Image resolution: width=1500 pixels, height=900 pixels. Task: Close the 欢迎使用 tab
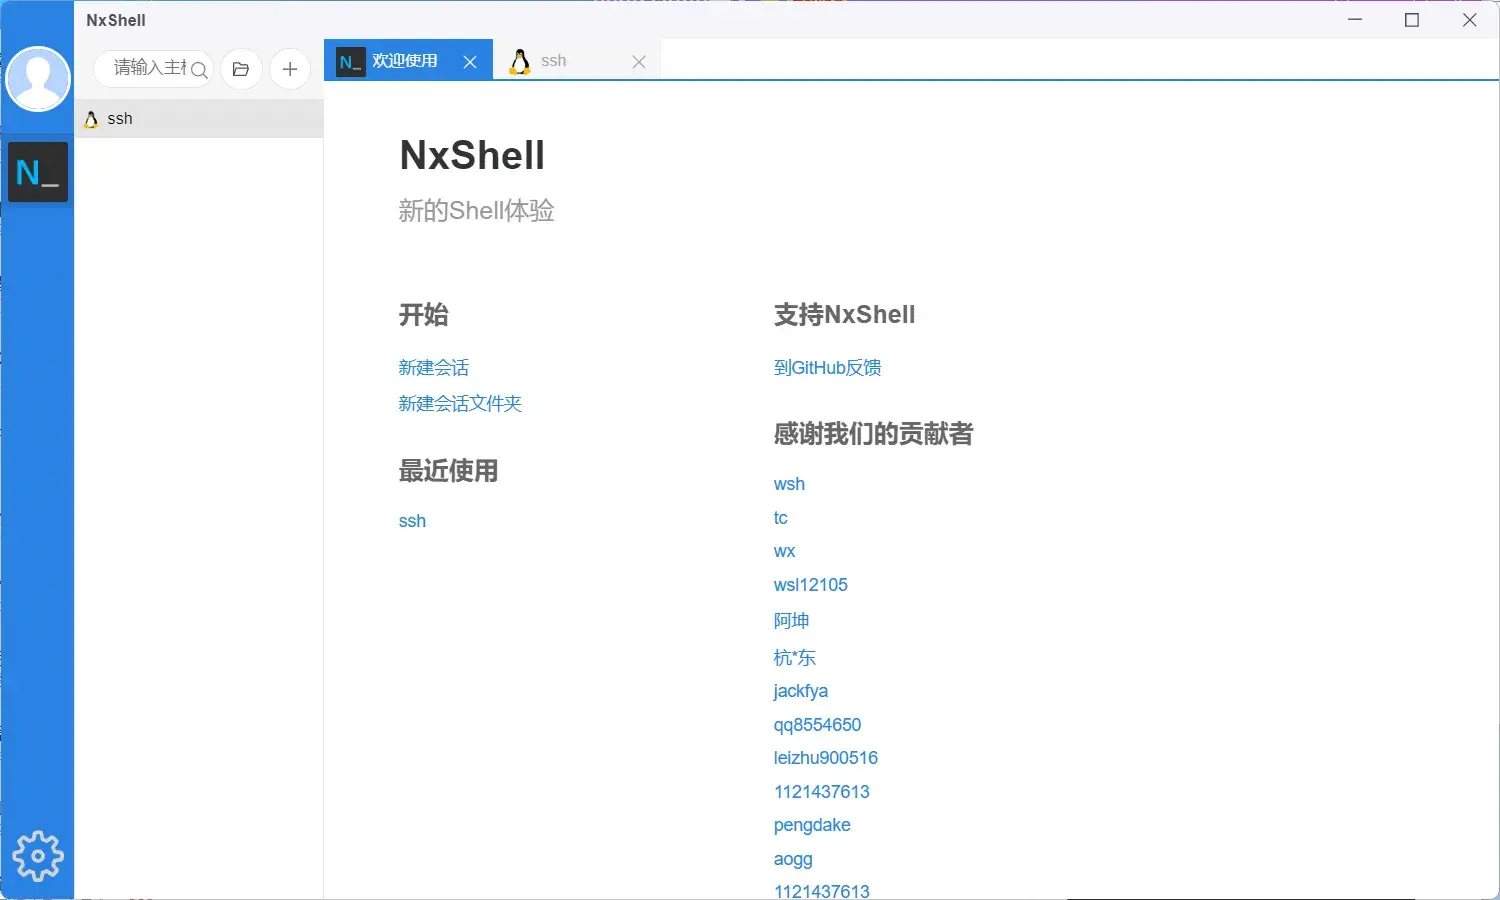(470, 62)
